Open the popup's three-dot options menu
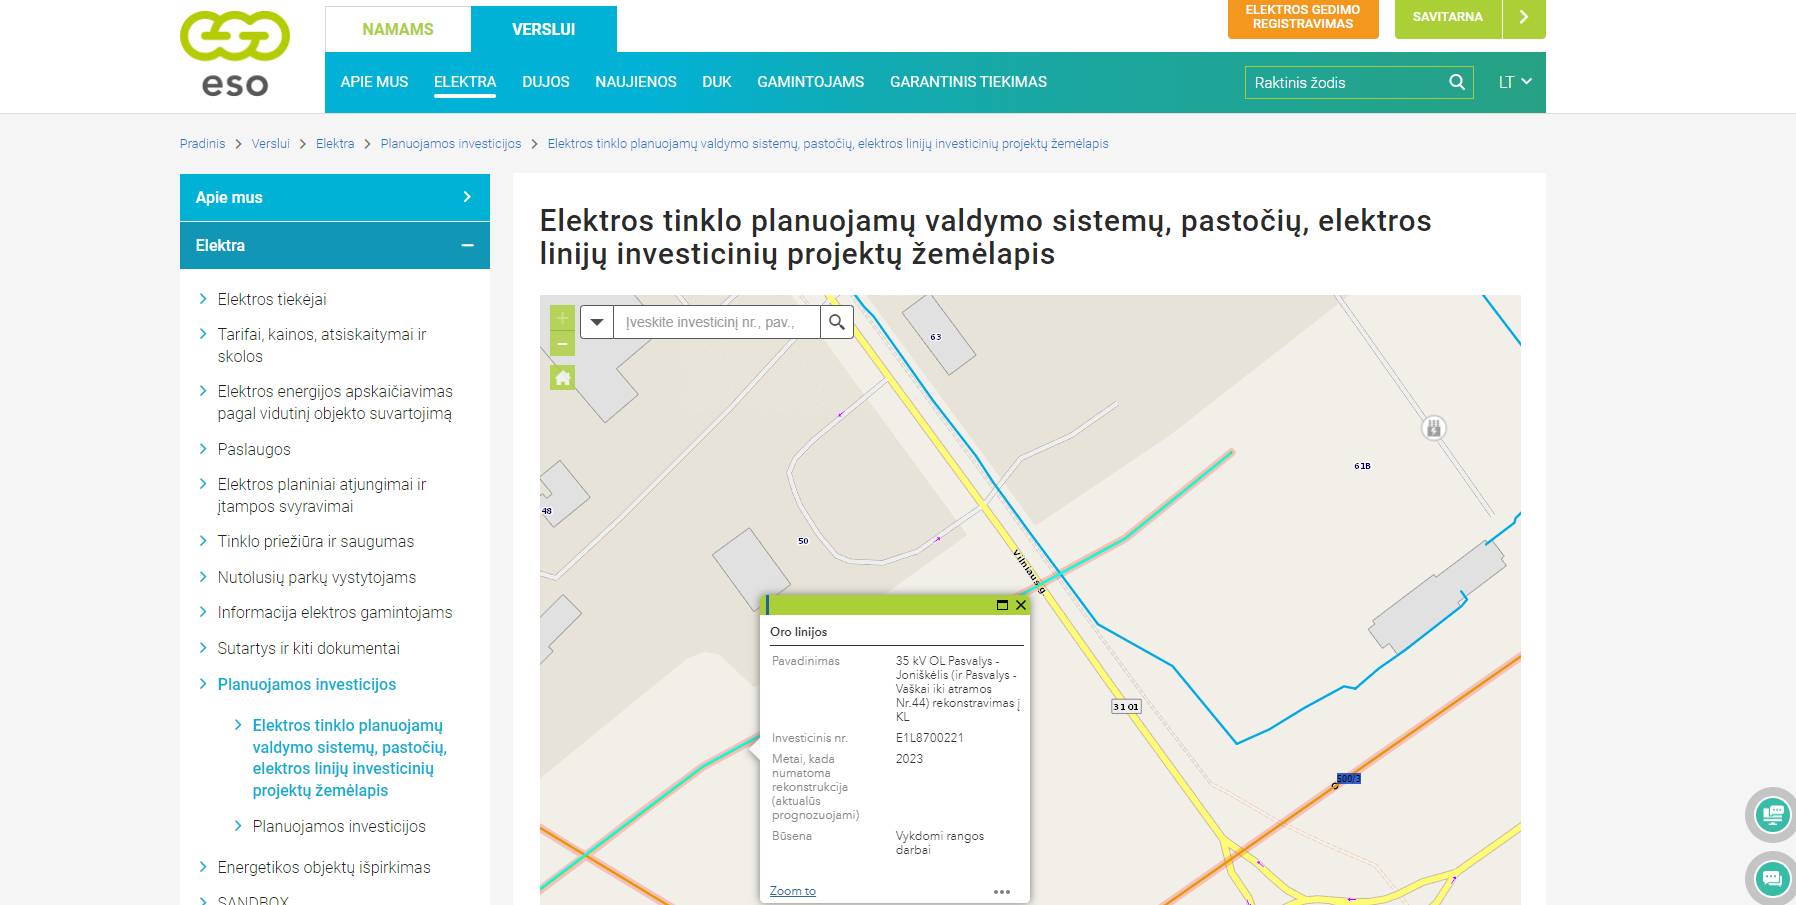Viewport: 1796px width, 905px height. pyautogui.click(x=1002, y=891)
